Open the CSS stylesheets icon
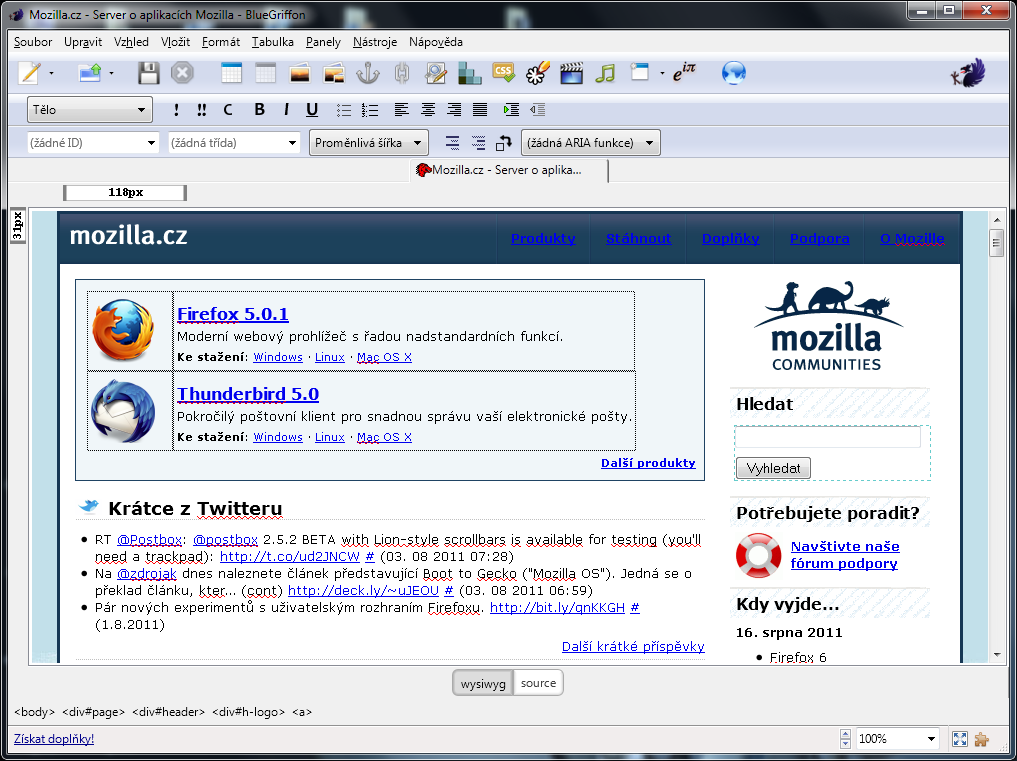The image size is (1017, 761). (x=503, y=73)
